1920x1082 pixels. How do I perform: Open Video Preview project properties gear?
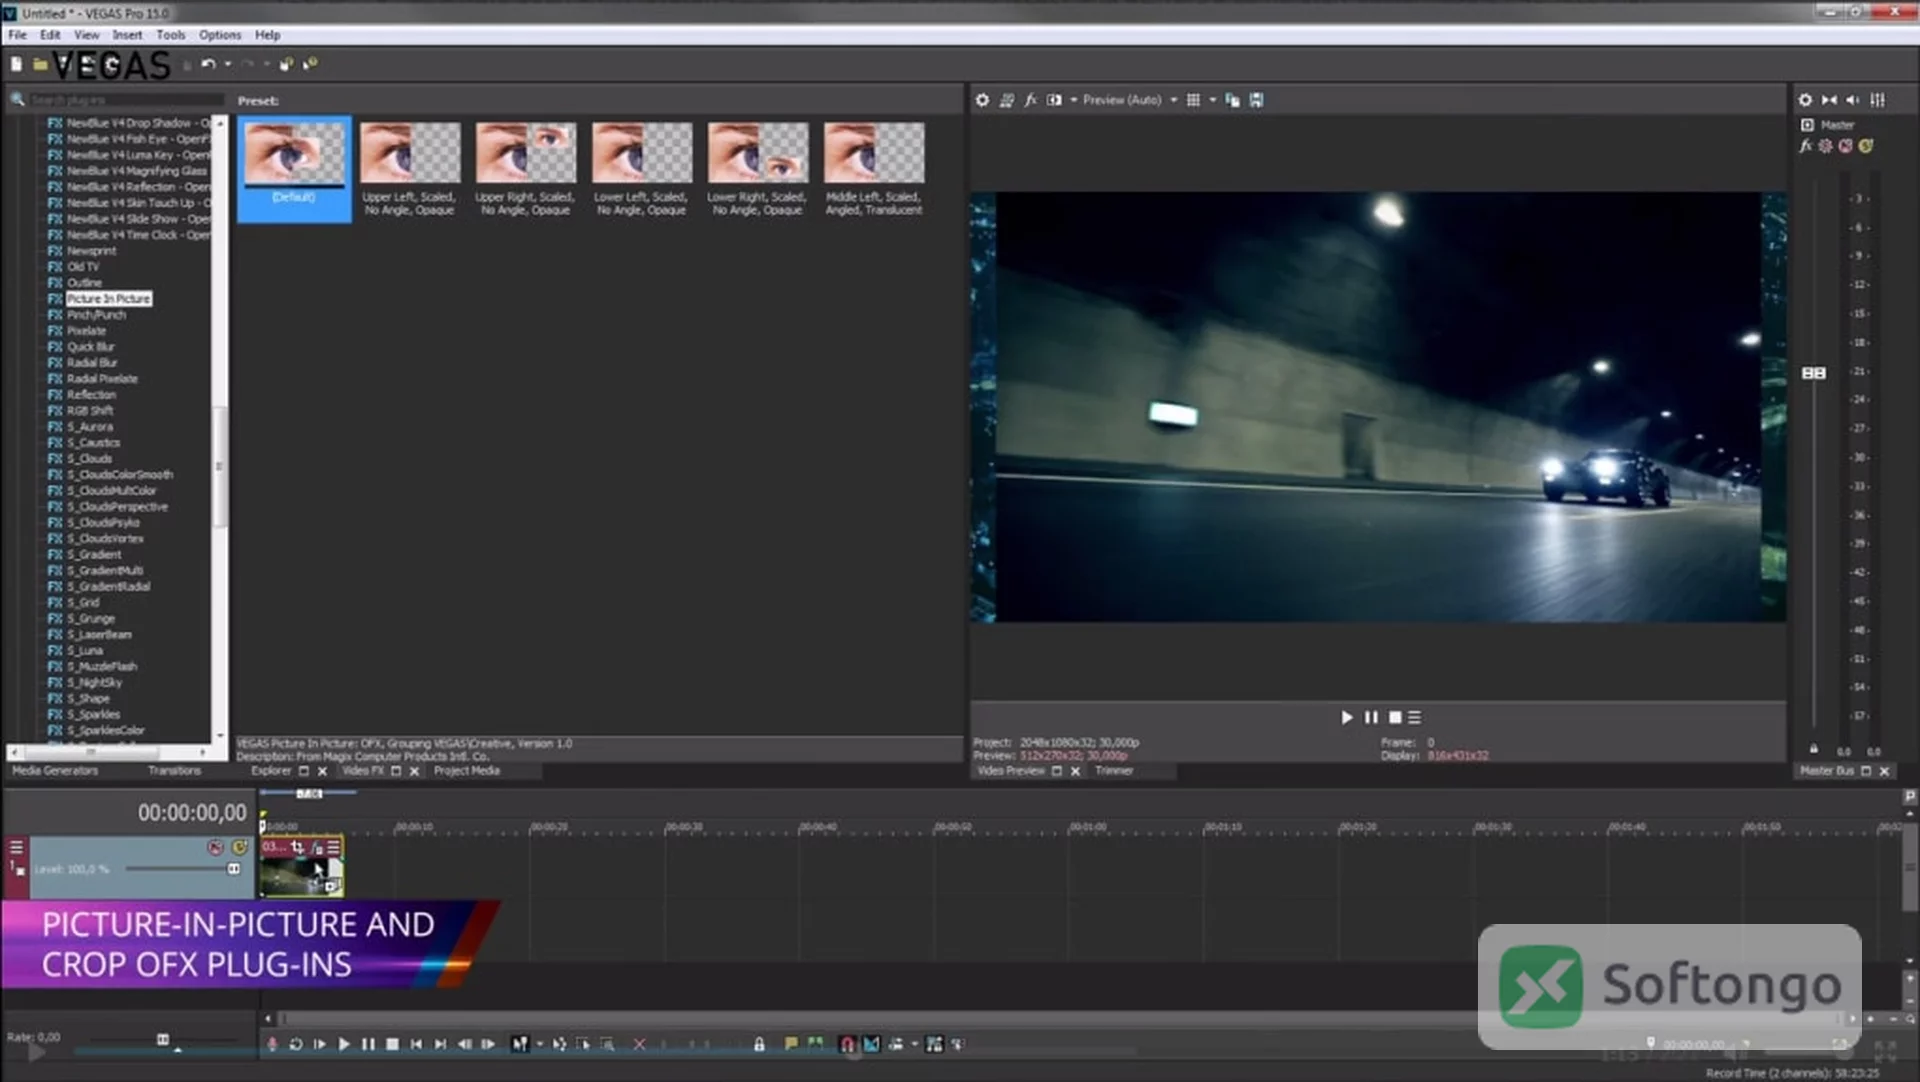[x=982, y=100]
